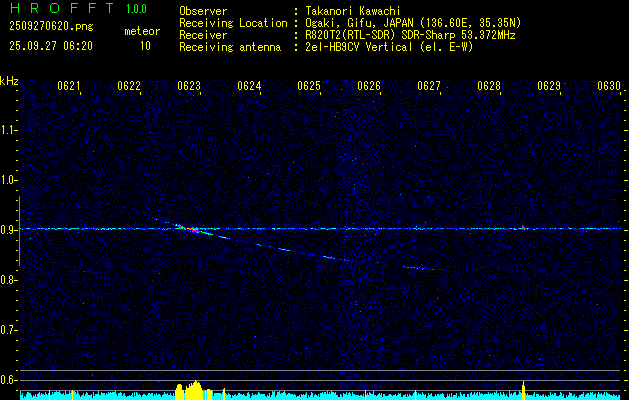The height and width of the screenshot is (400, 629).
Task: Click the 0626 time marker
Action: pos(369,87)
